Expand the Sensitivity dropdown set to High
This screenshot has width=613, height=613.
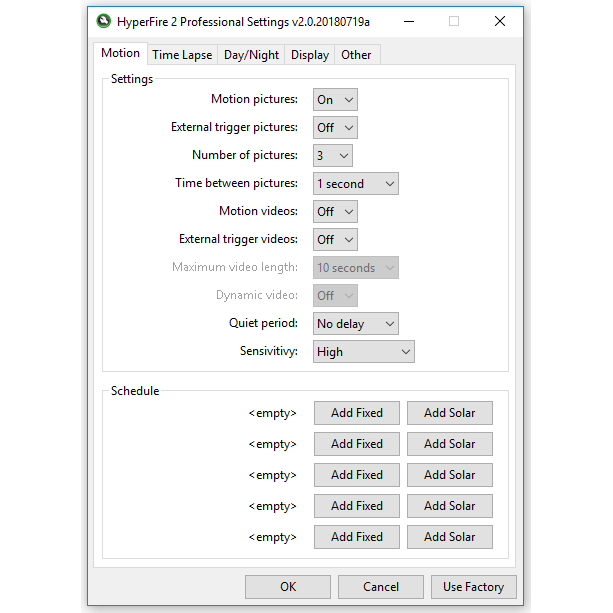click(x=364, y=352)
